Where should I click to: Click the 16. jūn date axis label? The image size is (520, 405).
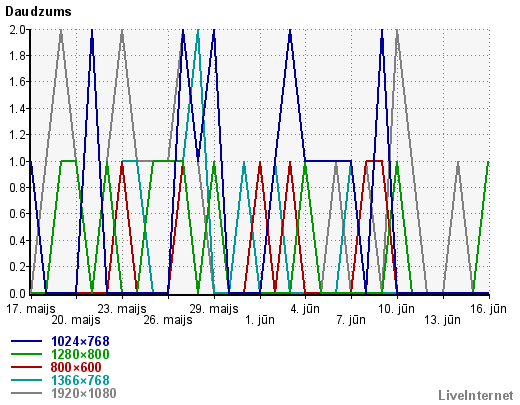(488, 309)
